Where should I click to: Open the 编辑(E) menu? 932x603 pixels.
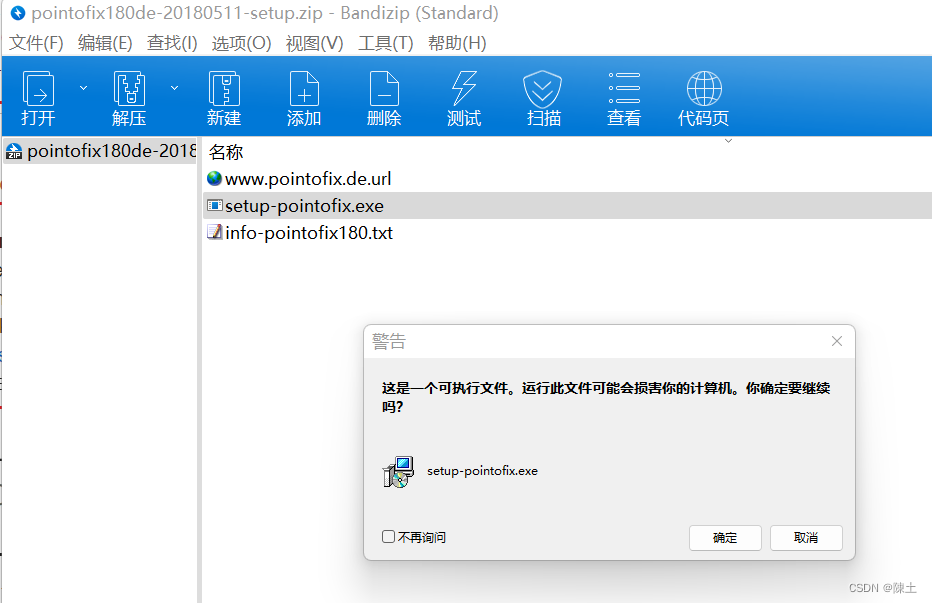[x=105, y=43]
